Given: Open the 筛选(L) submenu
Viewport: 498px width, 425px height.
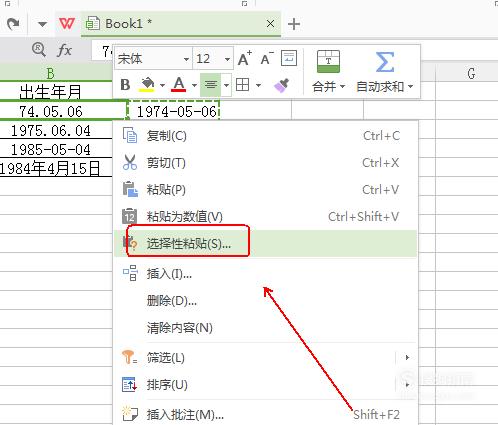Looking at the screenshot, I should coord(265,358).
